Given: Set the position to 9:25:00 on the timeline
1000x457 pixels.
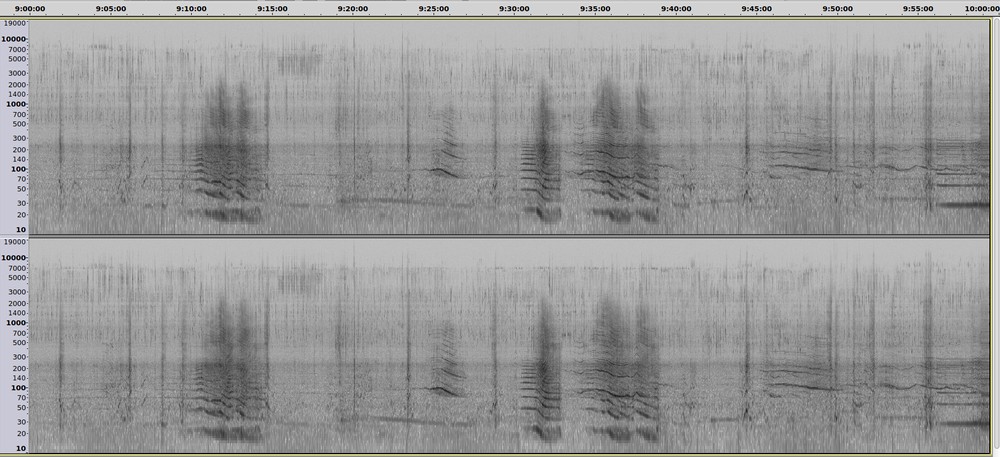Looking at the screenshot, I should [x=434, y=8].
